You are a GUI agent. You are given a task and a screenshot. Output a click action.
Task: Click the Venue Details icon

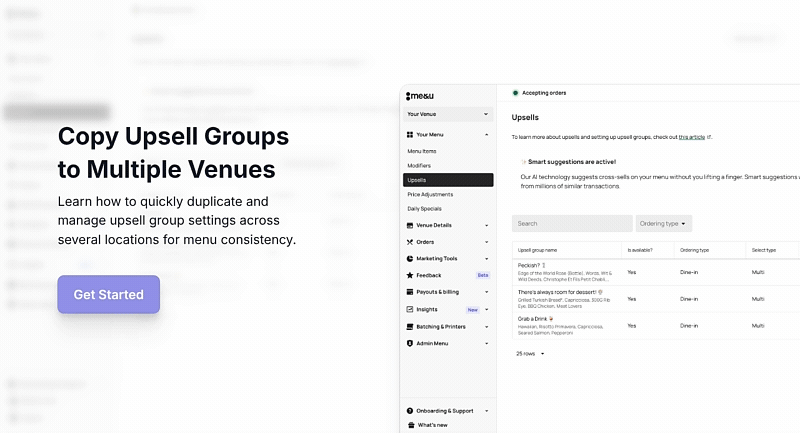click(410, 225)
